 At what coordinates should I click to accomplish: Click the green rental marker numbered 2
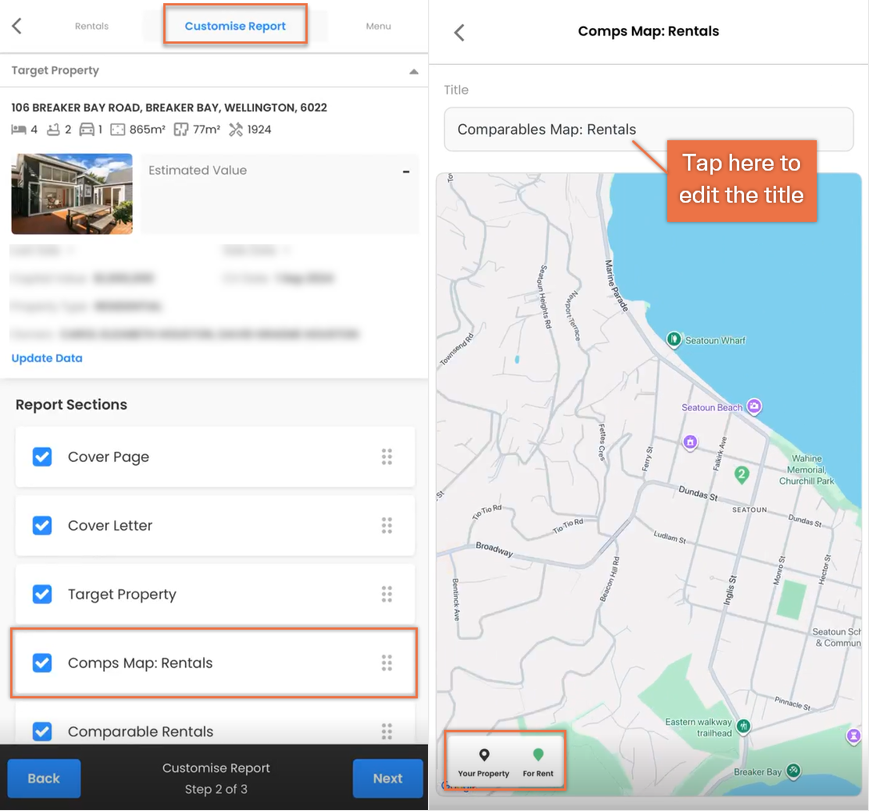click(742, 475)
